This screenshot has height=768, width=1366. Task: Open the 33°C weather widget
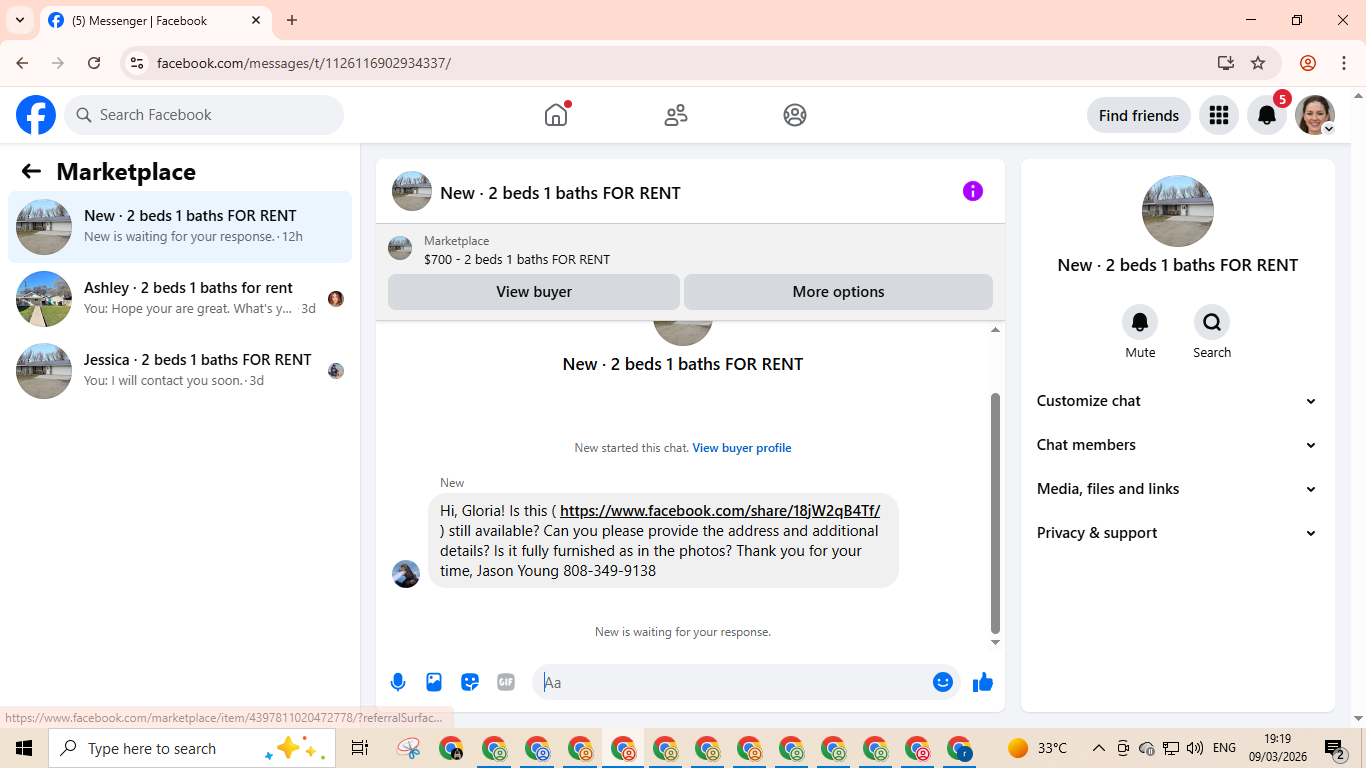tap(1037, 748)
